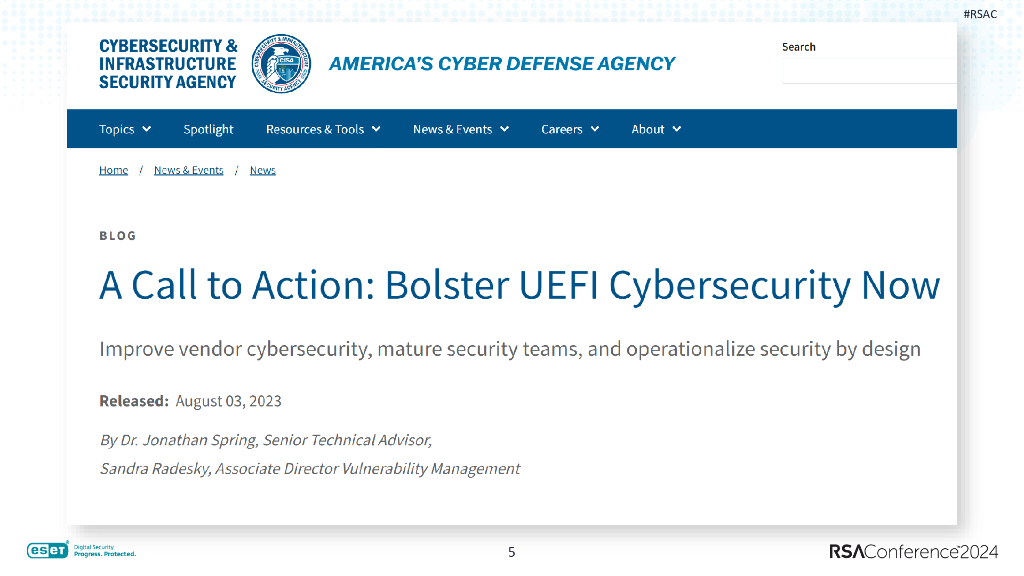This screenshot has width=1024, height=576.
Task: Click the slide page number 5
Action: [512, 552]
